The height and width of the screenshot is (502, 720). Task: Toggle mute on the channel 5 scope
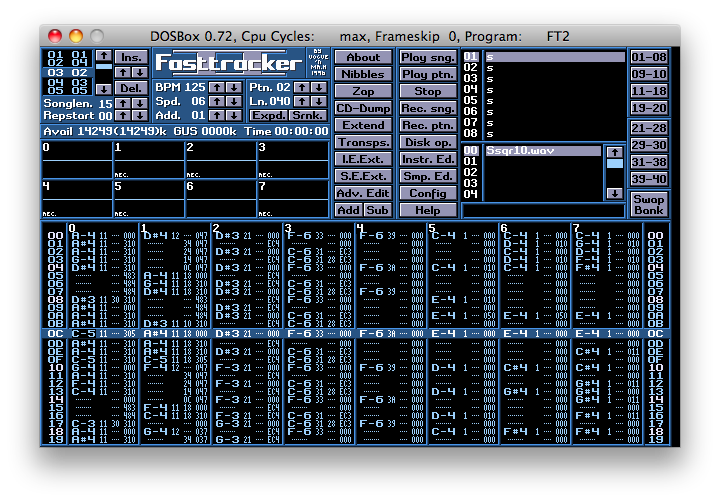(x=149, y=199)
